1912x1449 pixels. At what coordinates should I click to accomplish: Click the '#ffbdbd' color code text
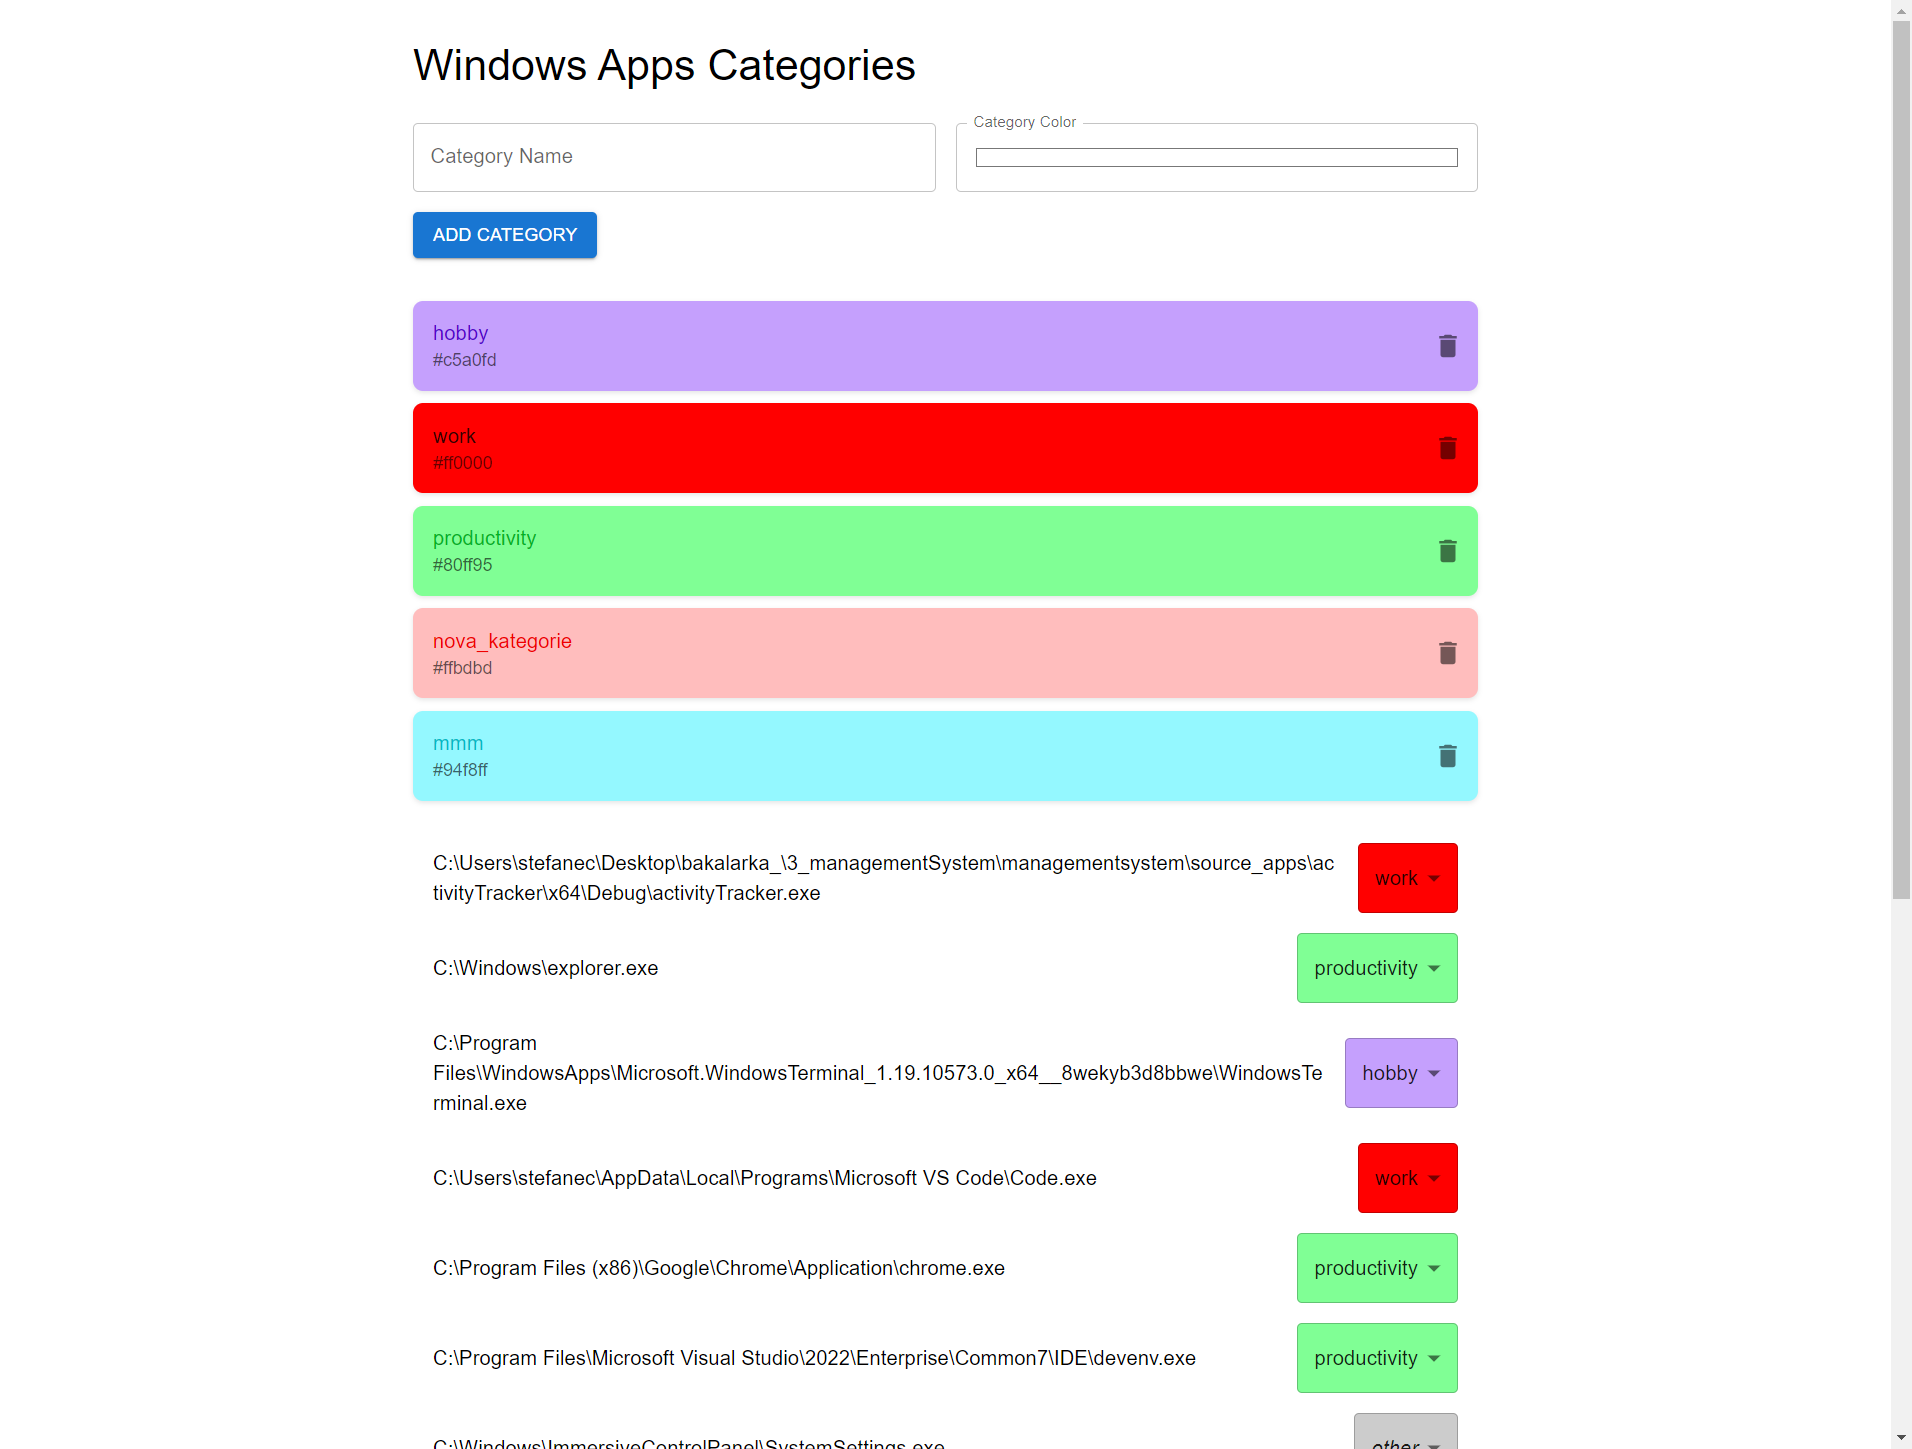pos(462,668)
